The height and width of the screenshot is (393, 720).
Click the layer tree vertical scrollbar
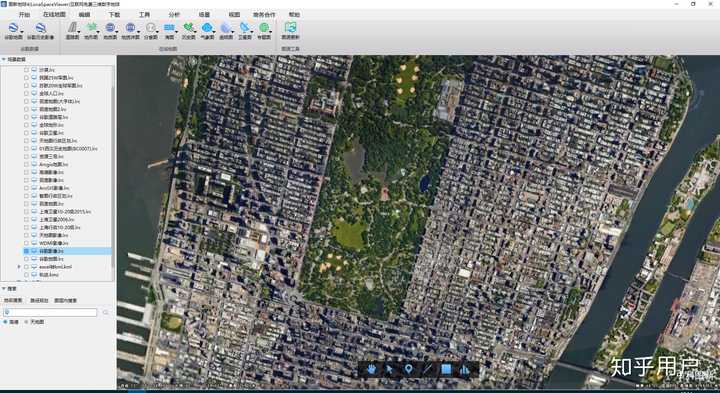113,174
